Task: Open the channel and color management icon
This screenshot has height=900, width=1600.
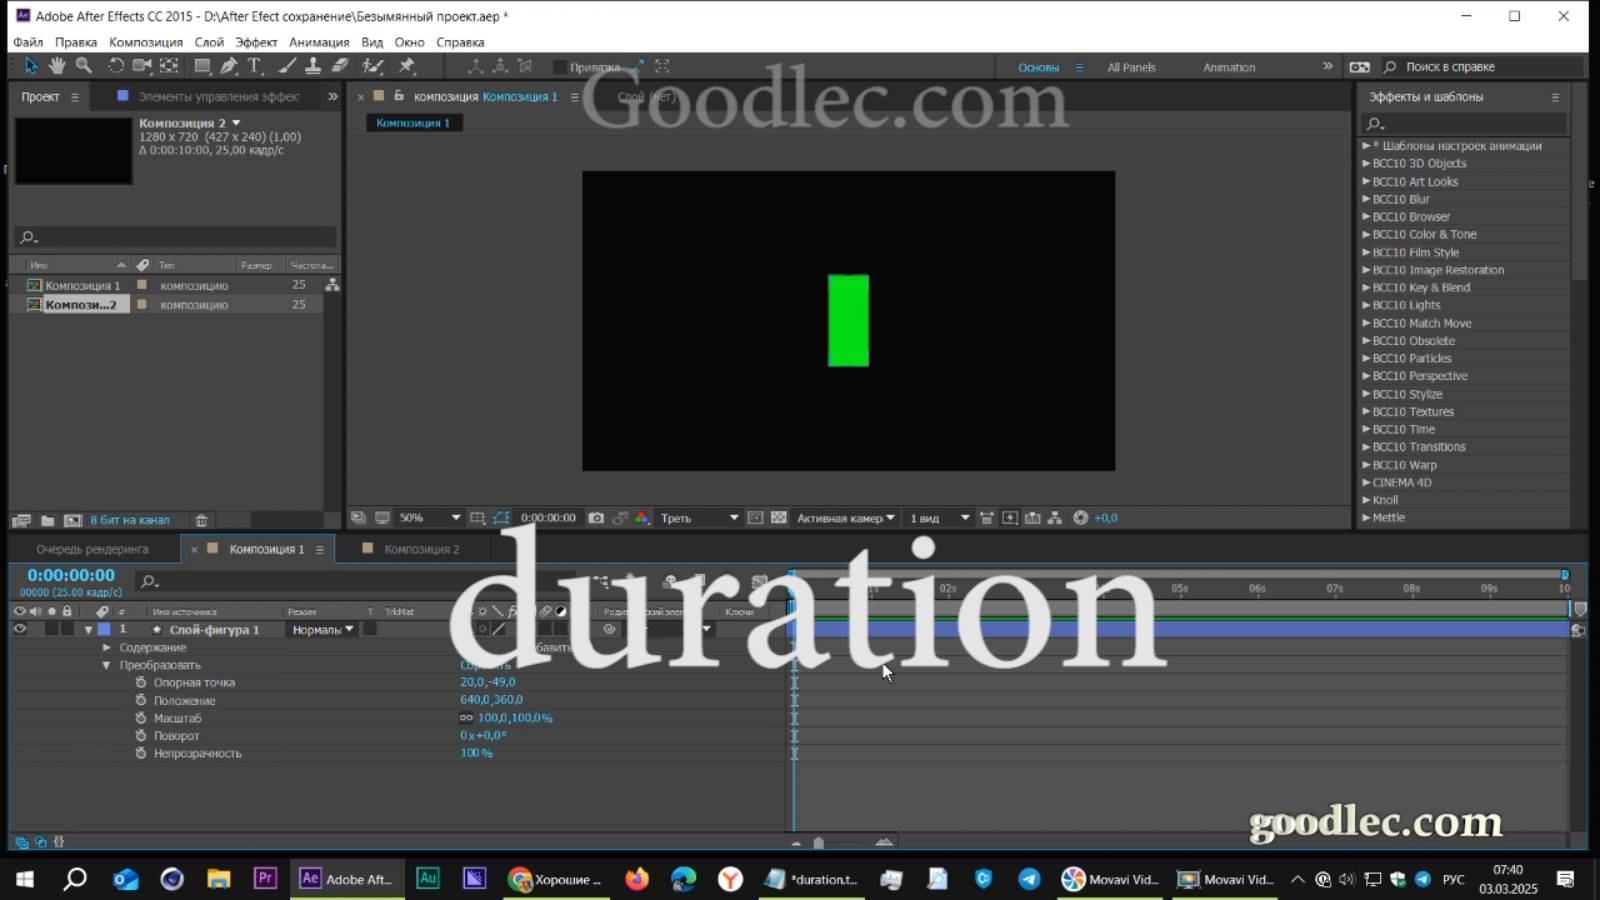Action: tap(642, 518)
